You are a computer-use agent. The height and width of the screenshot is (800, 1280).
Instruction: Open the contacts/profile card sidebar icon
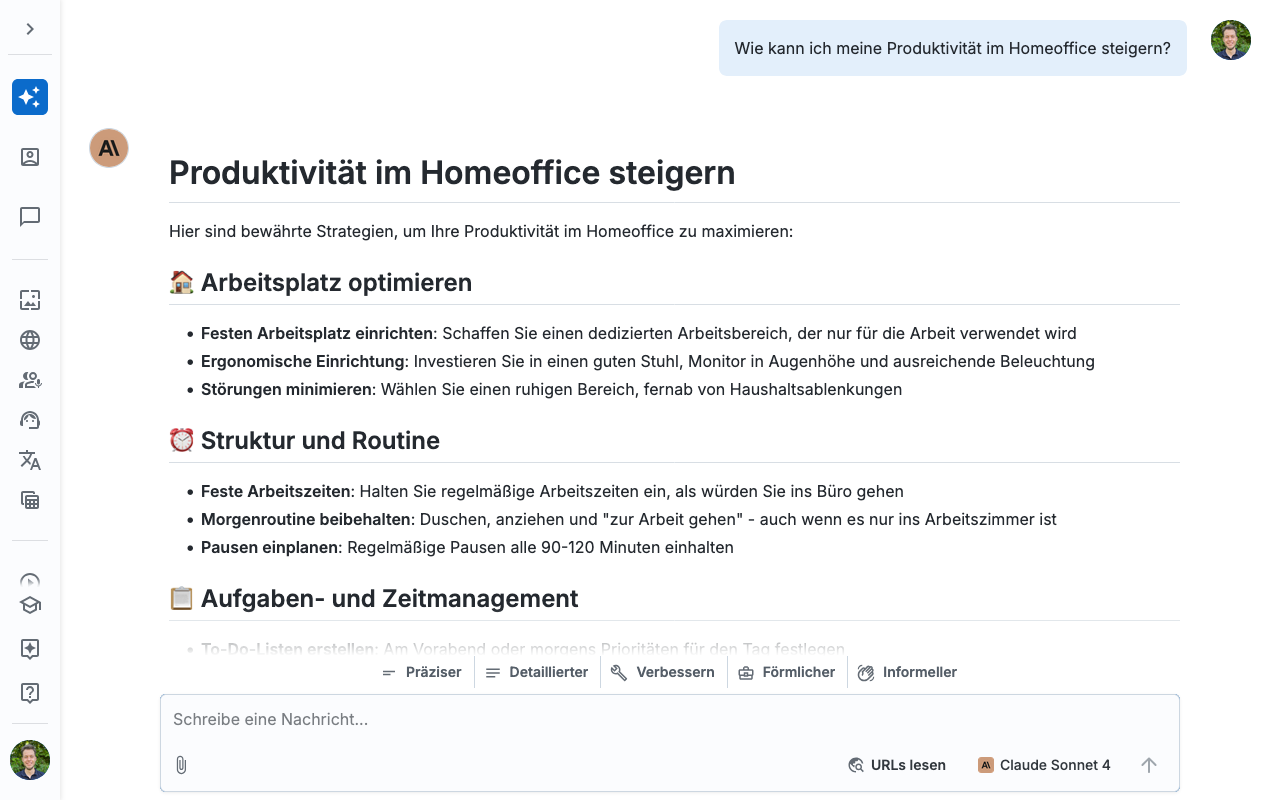30,157
